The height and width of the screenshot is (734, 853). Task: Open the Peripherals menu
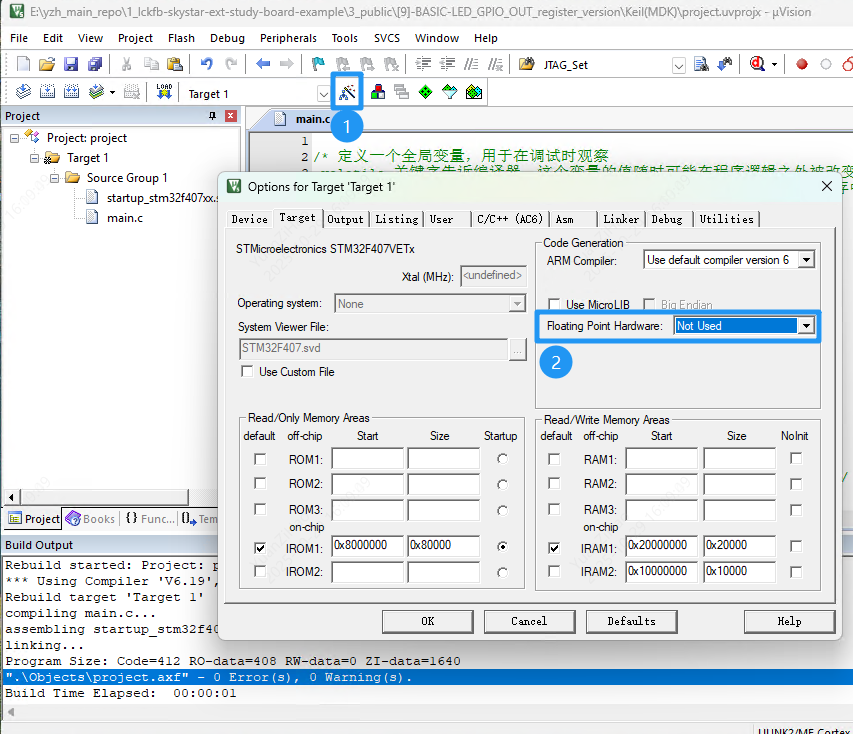[288, 38]
